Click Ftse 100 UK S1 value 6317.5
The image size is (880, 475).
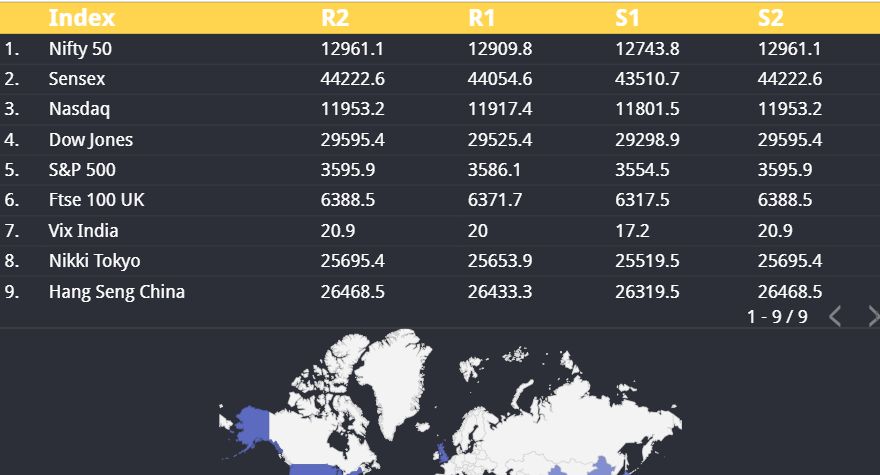click(642, 200)
